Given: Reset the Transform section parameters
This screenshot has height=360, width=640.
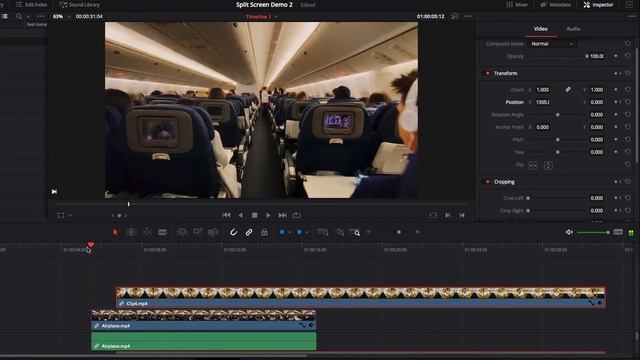Looking at the screenshot, I should pos(628,73).
